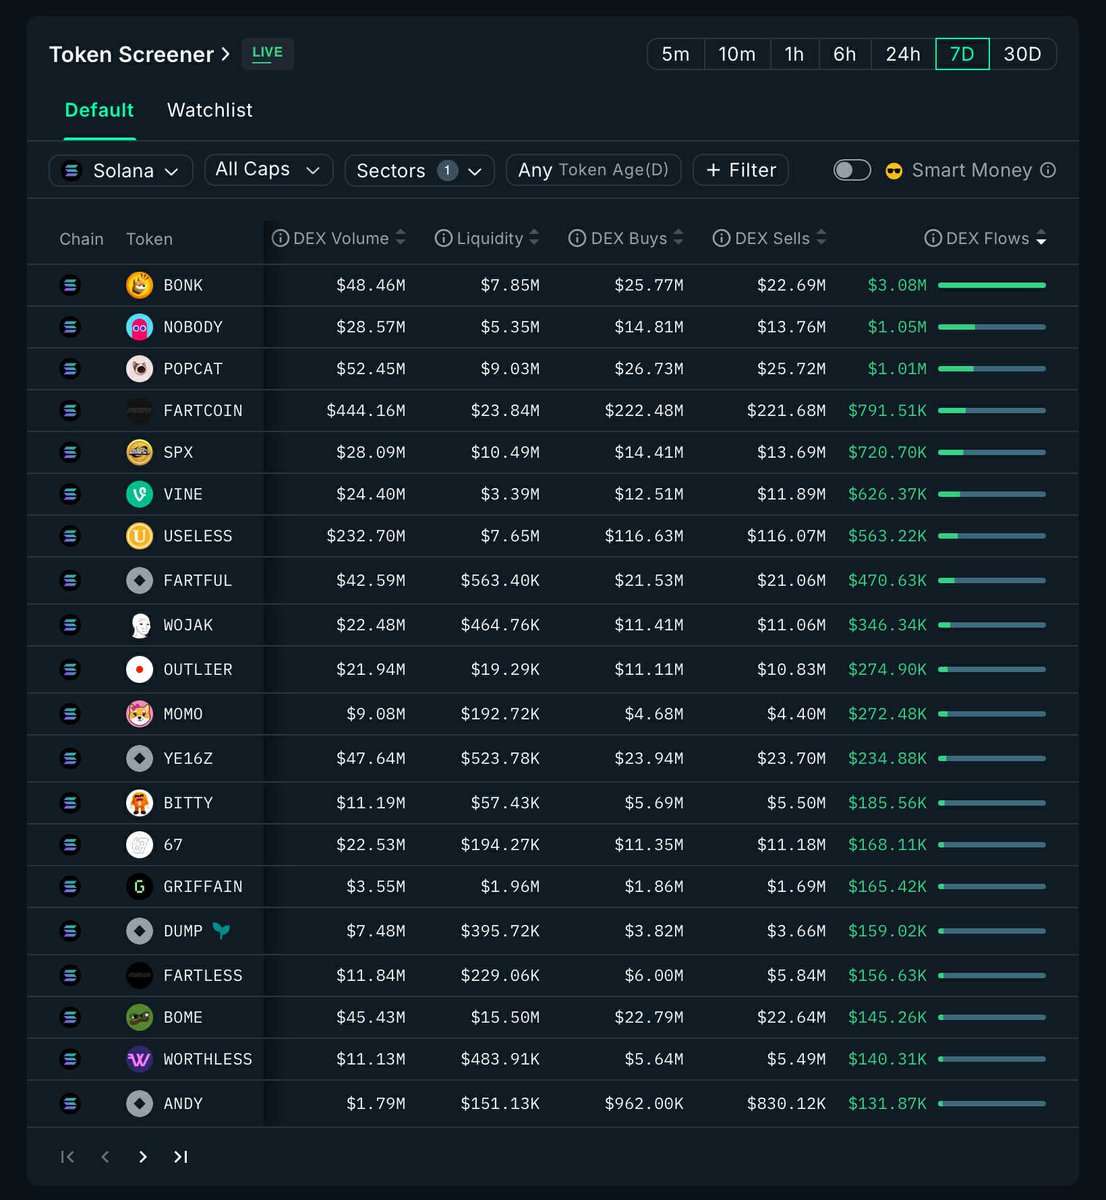Viewport: 1106px width, 1200px height.
Task: Select the 1h timeframe
Action: [x=794, y=54]
